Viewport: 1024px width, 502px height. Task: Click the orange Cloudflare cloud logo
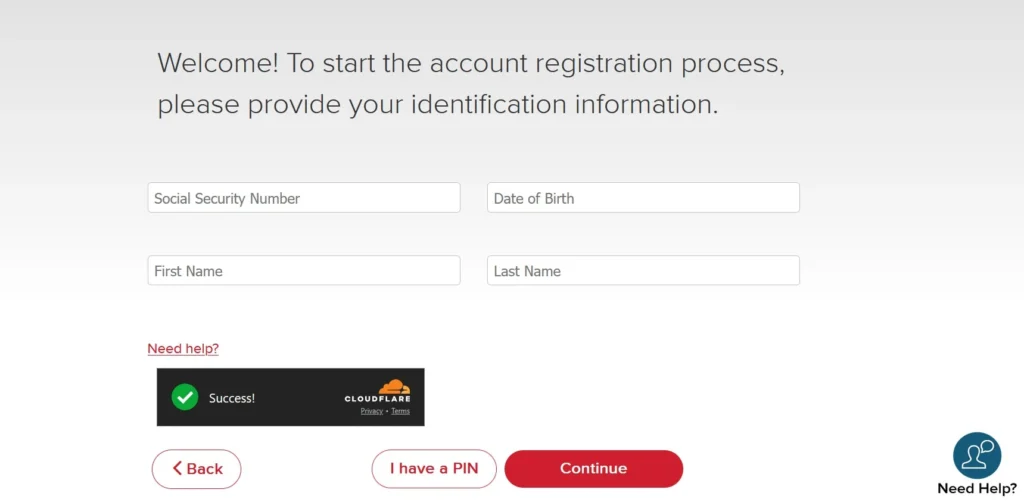pyautogui.click(x=393, y=386)
